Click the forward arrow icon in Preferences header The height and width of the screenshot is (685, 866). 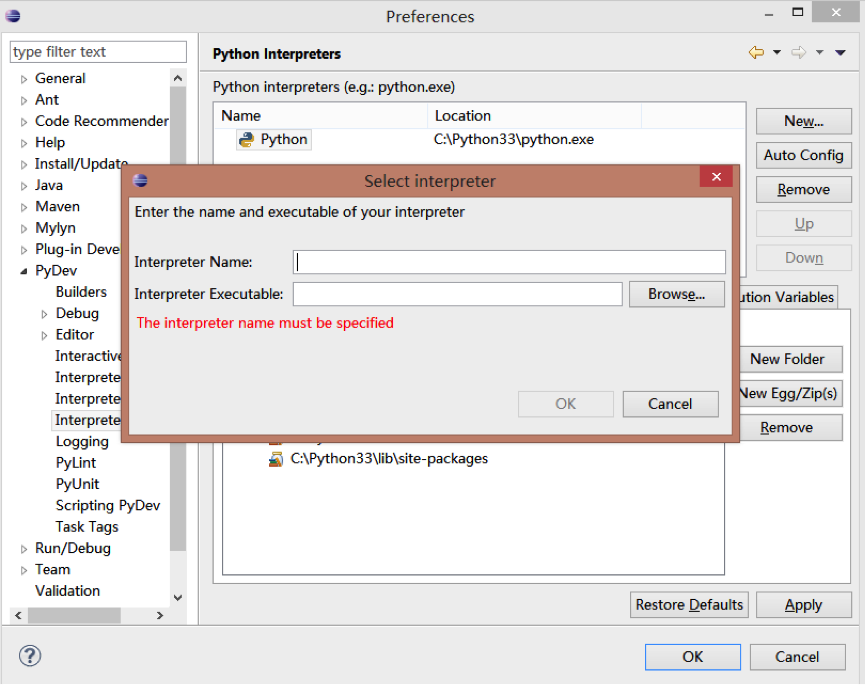pos(799,52)
